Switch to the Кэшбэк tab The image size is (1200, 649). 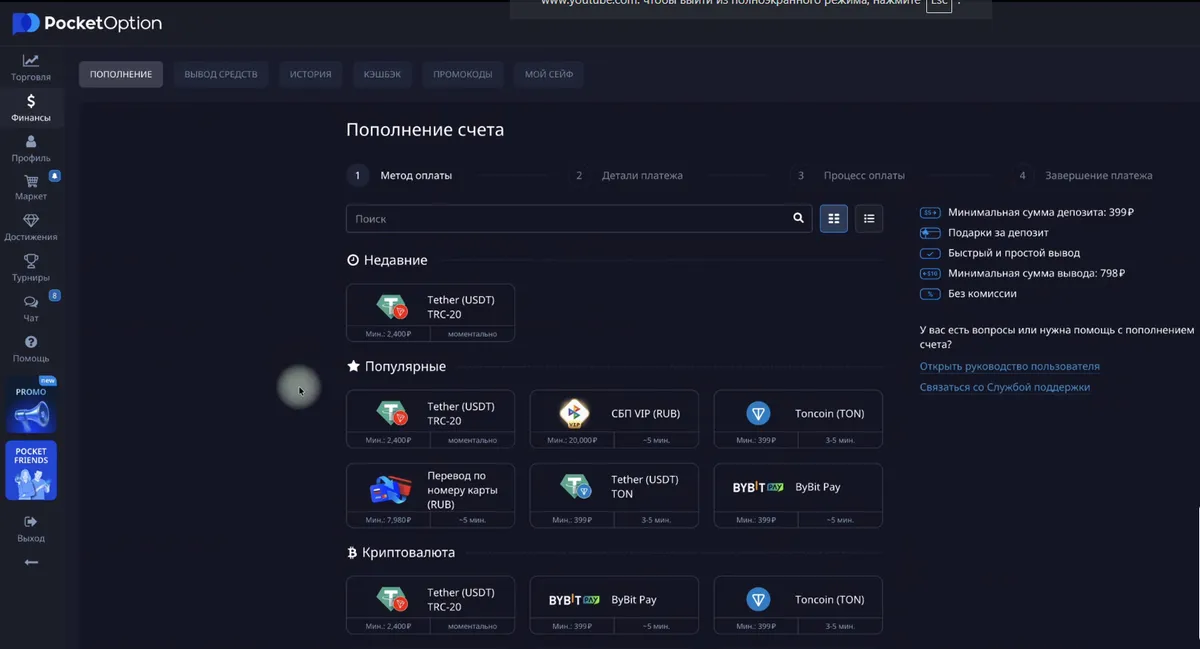tap(383, 73)
